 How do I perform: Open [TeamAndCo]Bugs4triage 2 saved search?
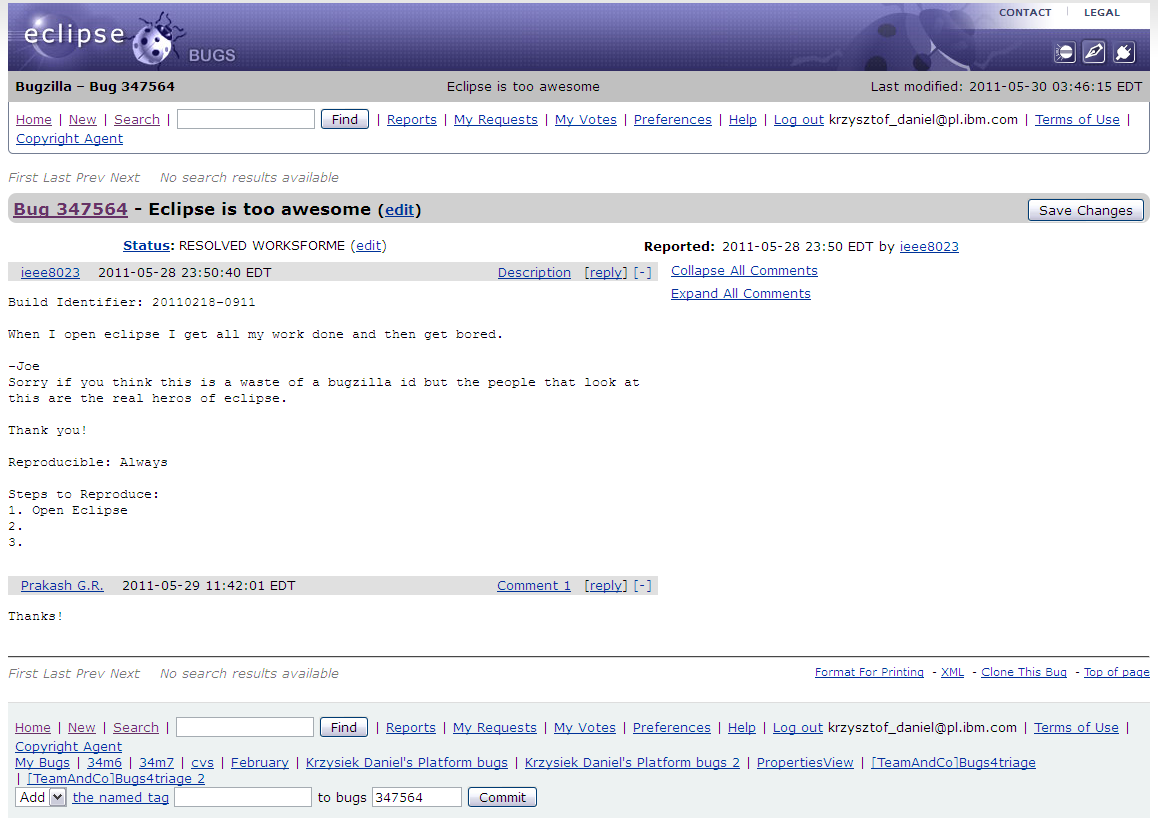(x=116, y=779)
